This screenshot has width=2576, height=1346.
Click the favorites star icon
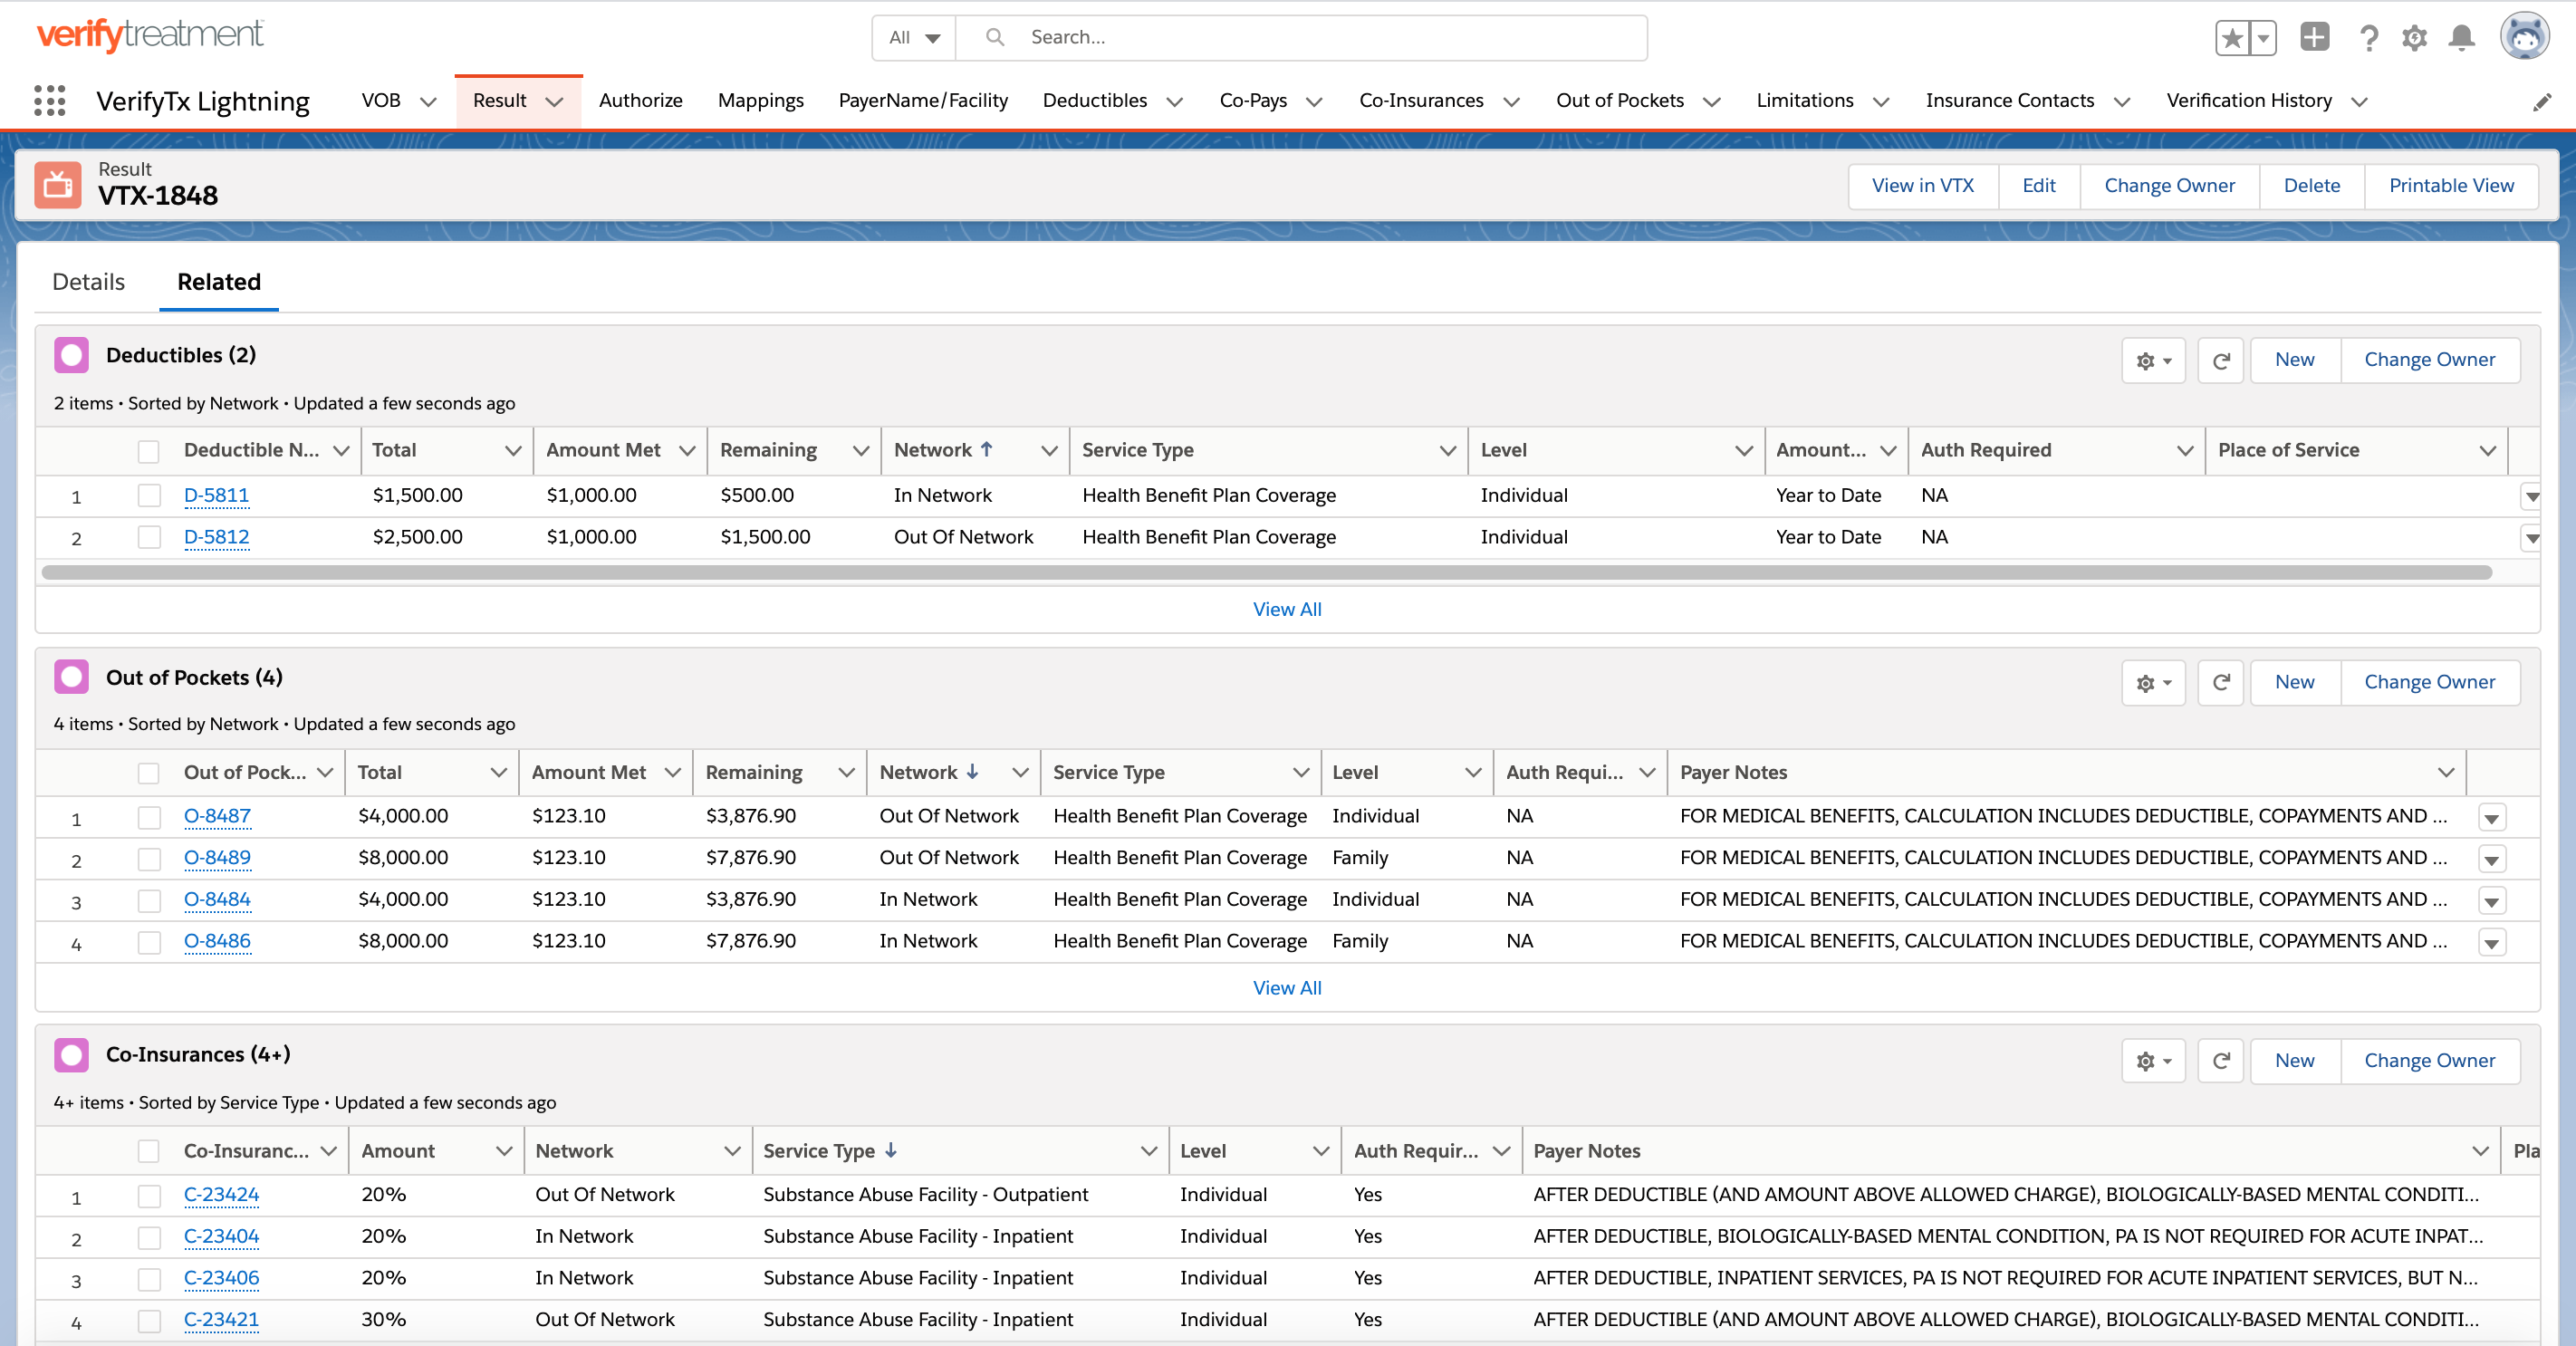coord(2231,38)
